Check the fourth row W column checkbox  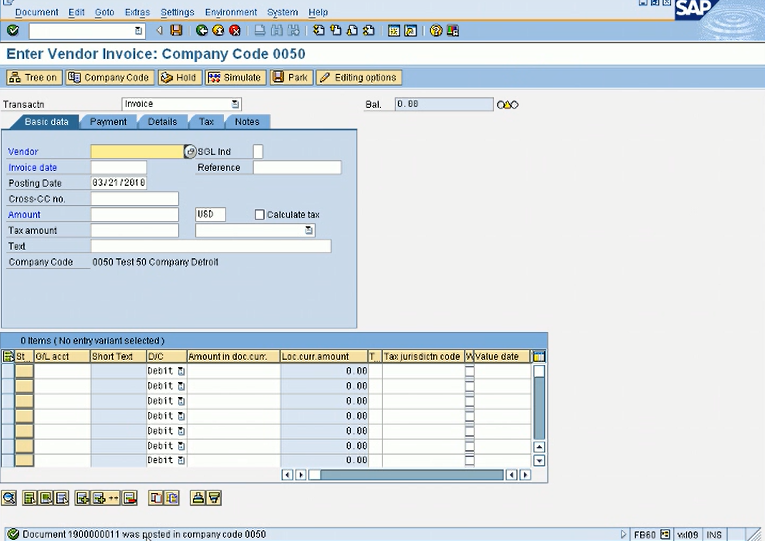click(469, 416)
